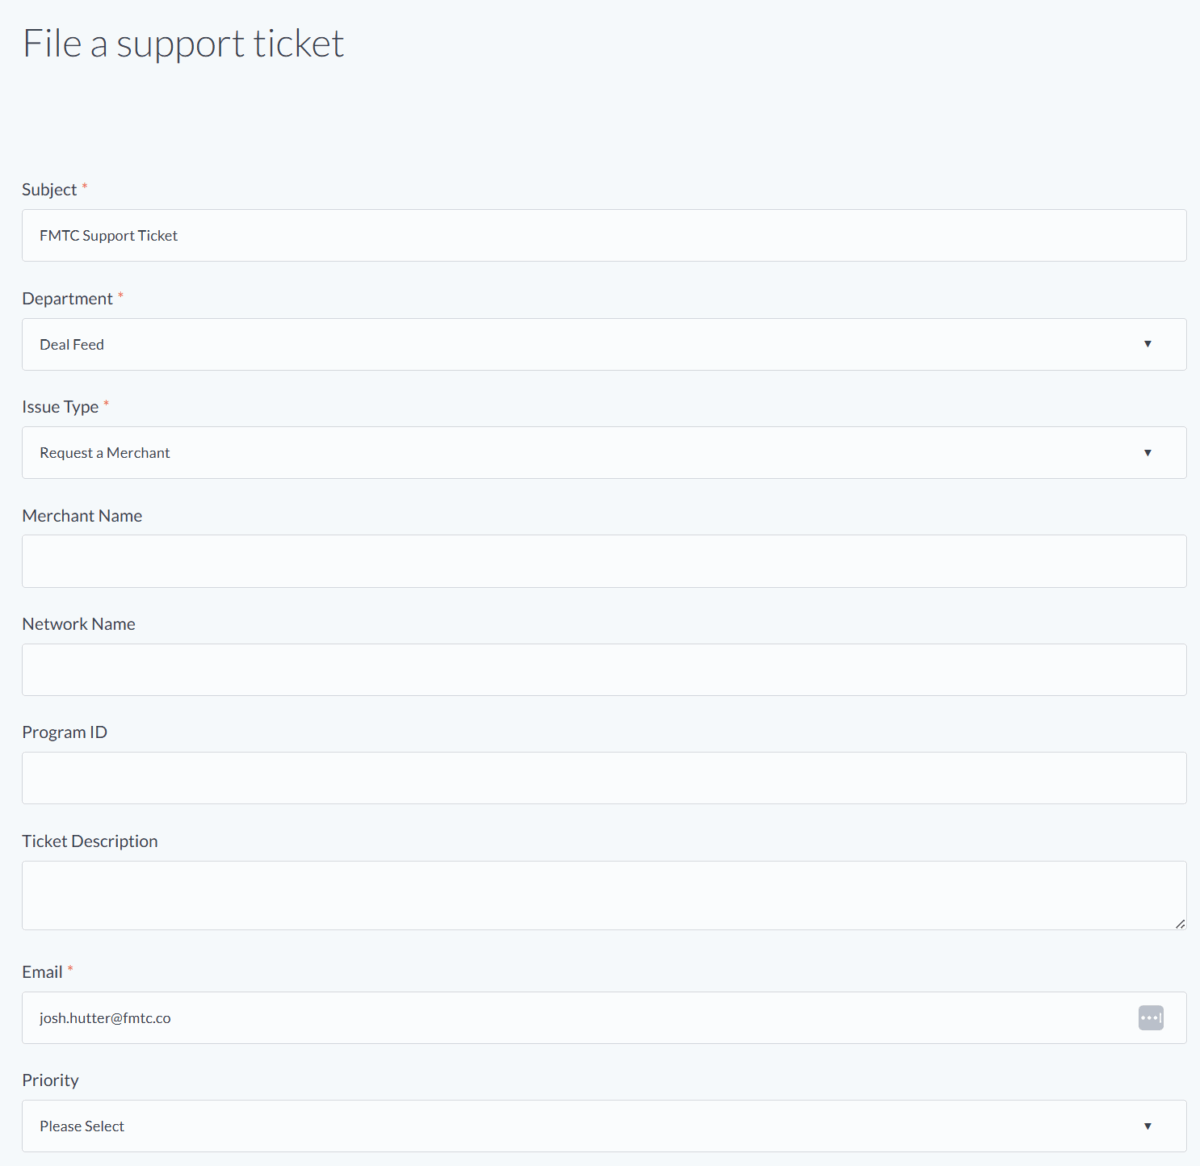Click the Department field label
Screen dimensions: 1200x1166
coord(67,299)
